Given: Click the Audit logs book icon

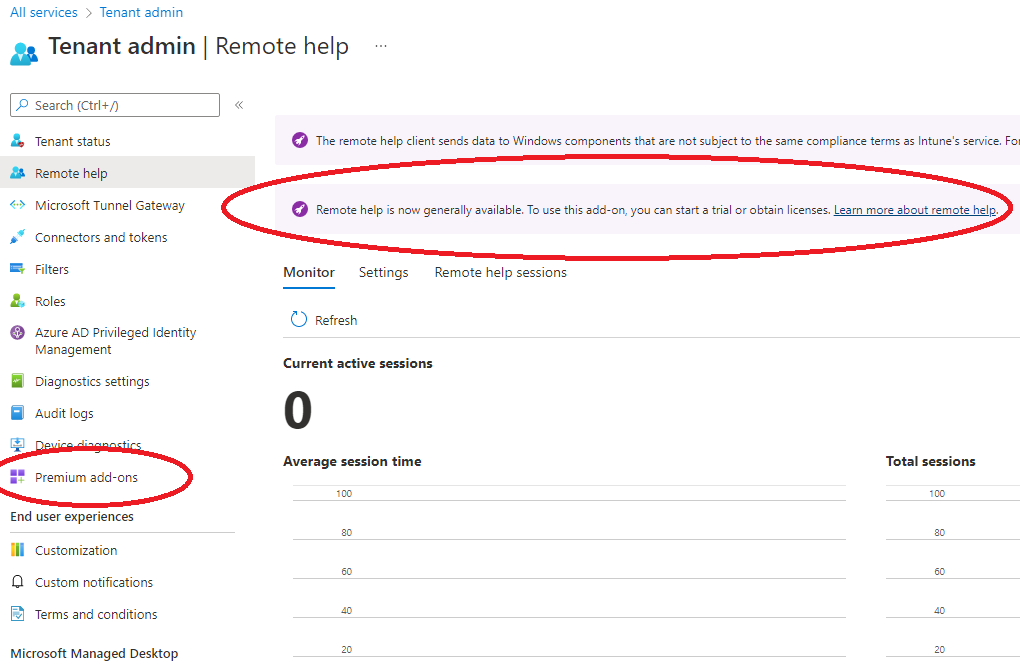Looking at the screenshot, I should click(x=18, y=412).
